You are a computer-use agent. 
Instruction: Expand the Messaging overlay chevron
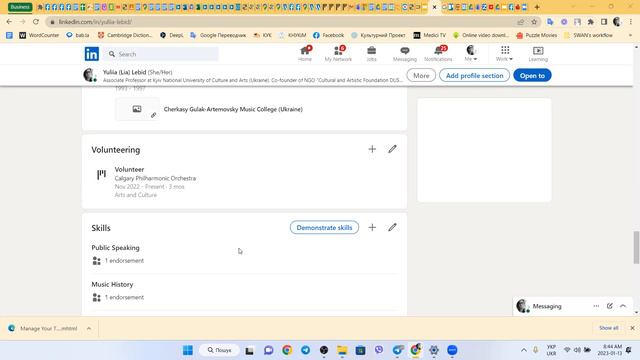[623, 306]
